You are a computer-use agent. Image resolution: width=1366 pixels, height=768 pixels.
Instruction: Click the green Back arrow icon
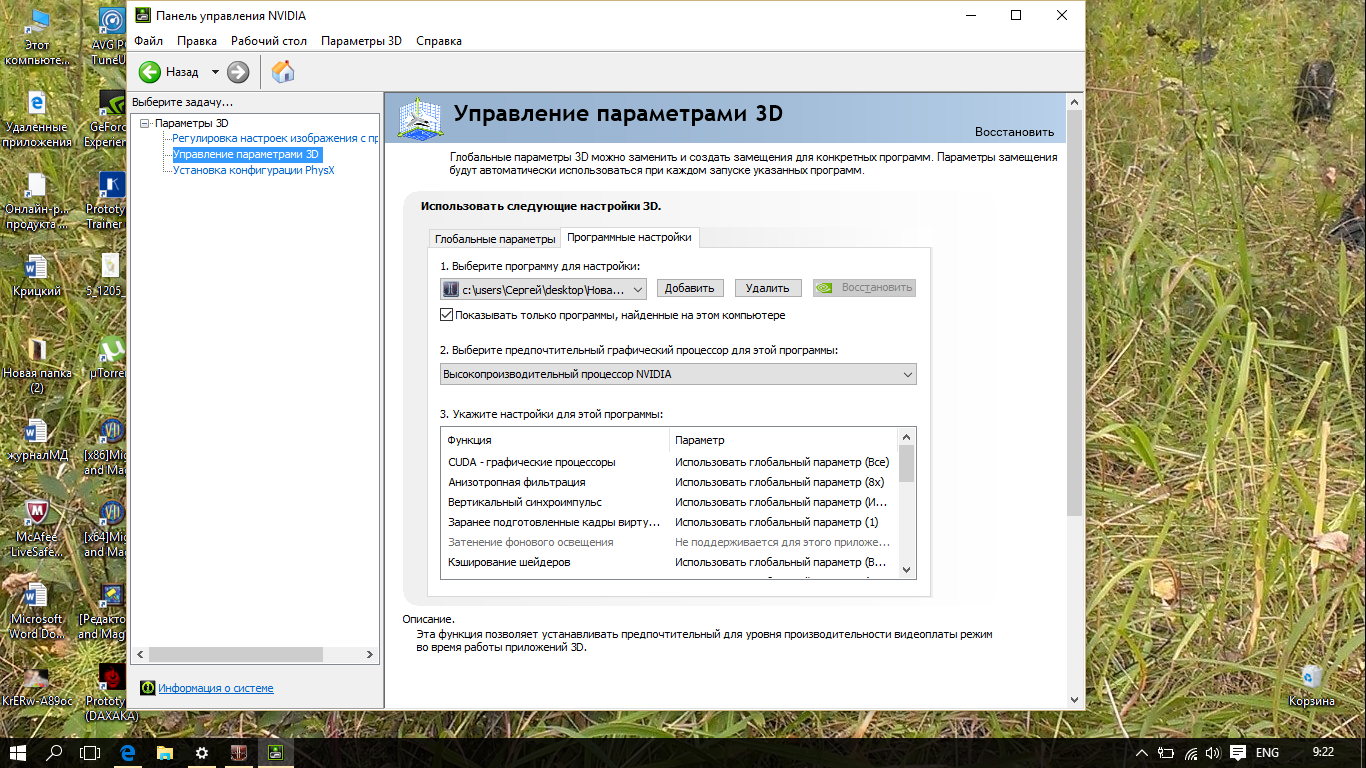point(150,72)
